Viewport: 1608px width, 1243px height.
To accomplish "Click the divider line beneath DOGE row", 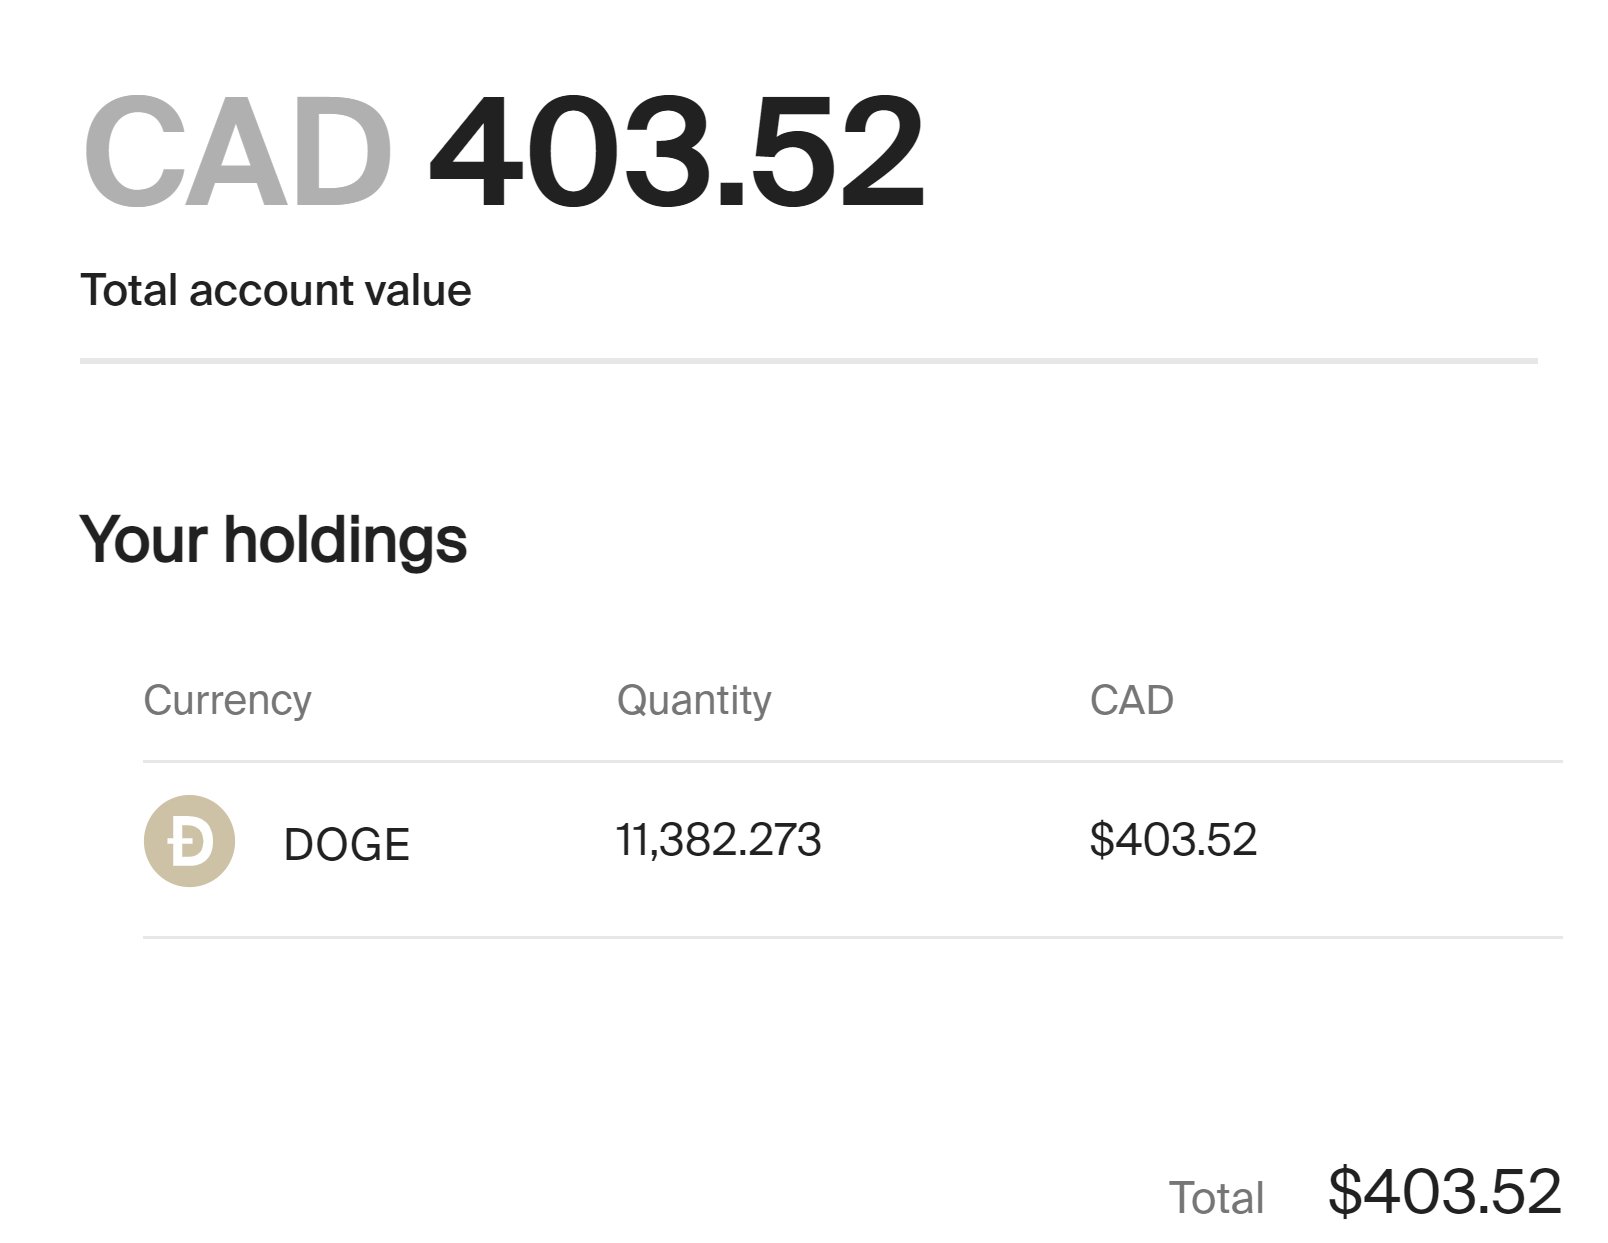I will (x=852, y=937).
